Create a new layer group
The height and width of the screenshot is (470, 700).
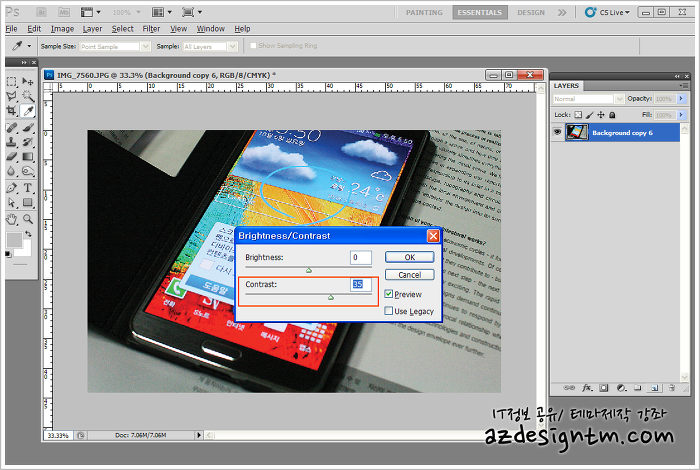(x=638, y=387)
